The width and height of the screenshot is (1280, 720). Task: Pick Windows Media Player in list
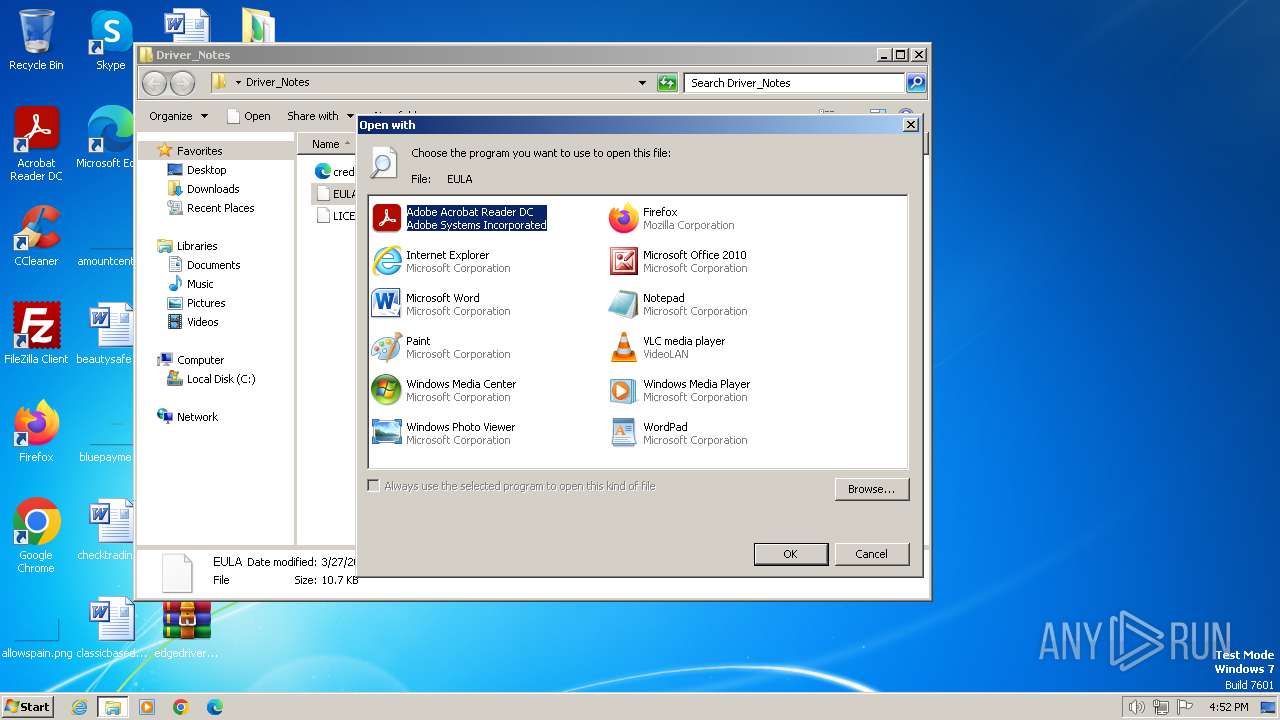[x=680, y=390]
